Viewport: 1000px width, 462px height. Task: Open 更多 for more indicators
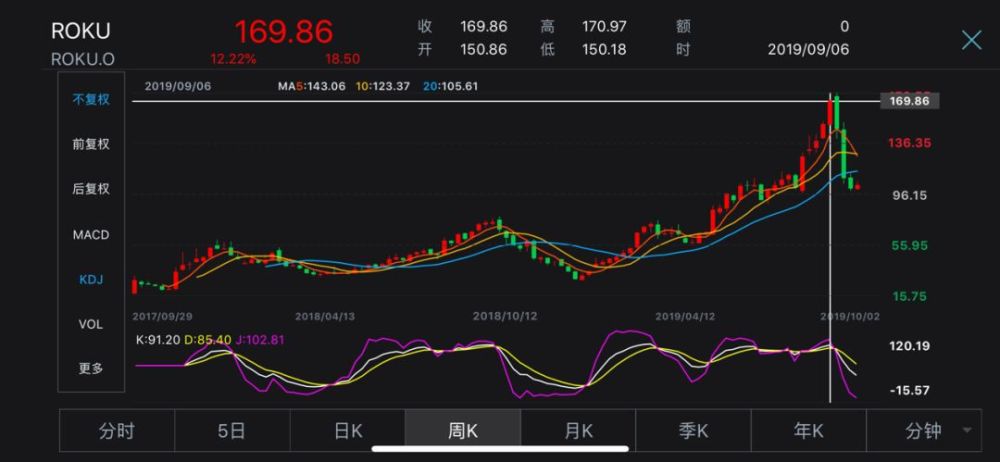[x=91, y=369]
